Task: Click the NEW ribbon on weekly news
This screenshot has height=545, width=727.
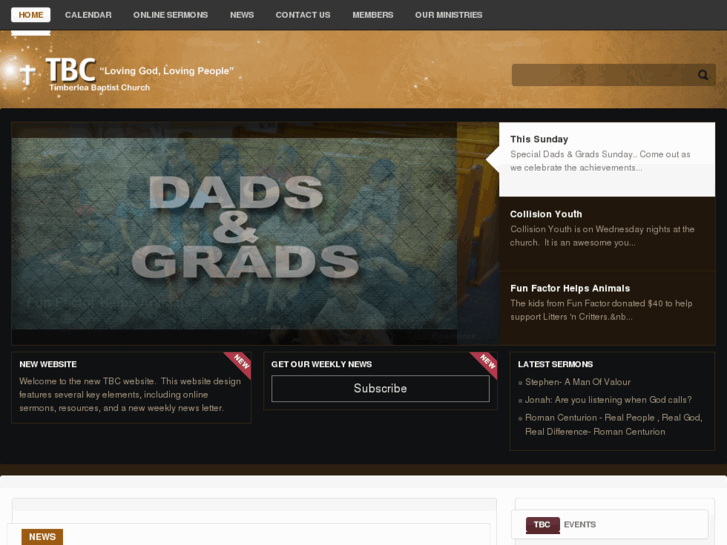Action: pos(486,363)
